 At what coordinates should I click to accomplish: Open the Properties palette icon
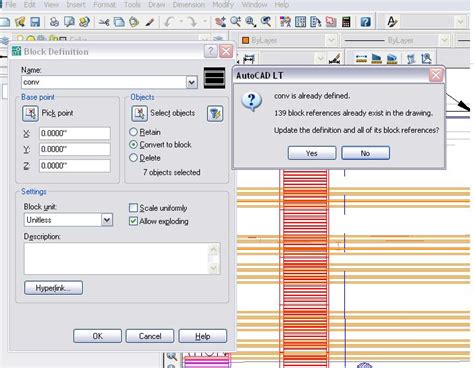[x=285, y=22]
